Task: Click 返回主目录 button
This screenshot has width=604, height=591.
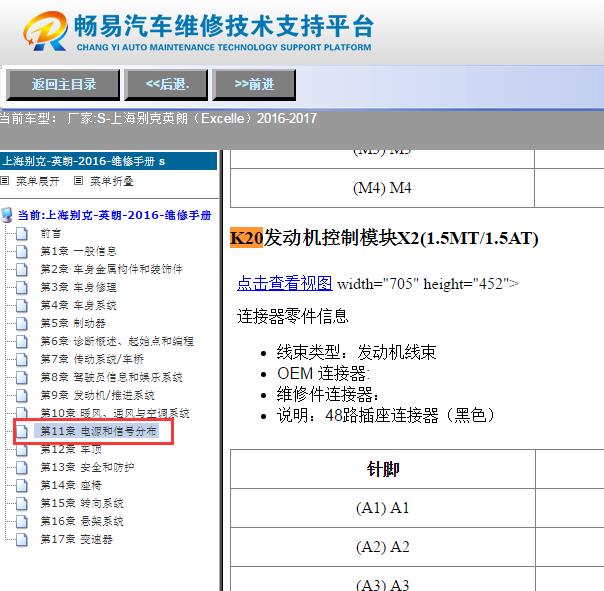Action: click(x=63, y=84)
